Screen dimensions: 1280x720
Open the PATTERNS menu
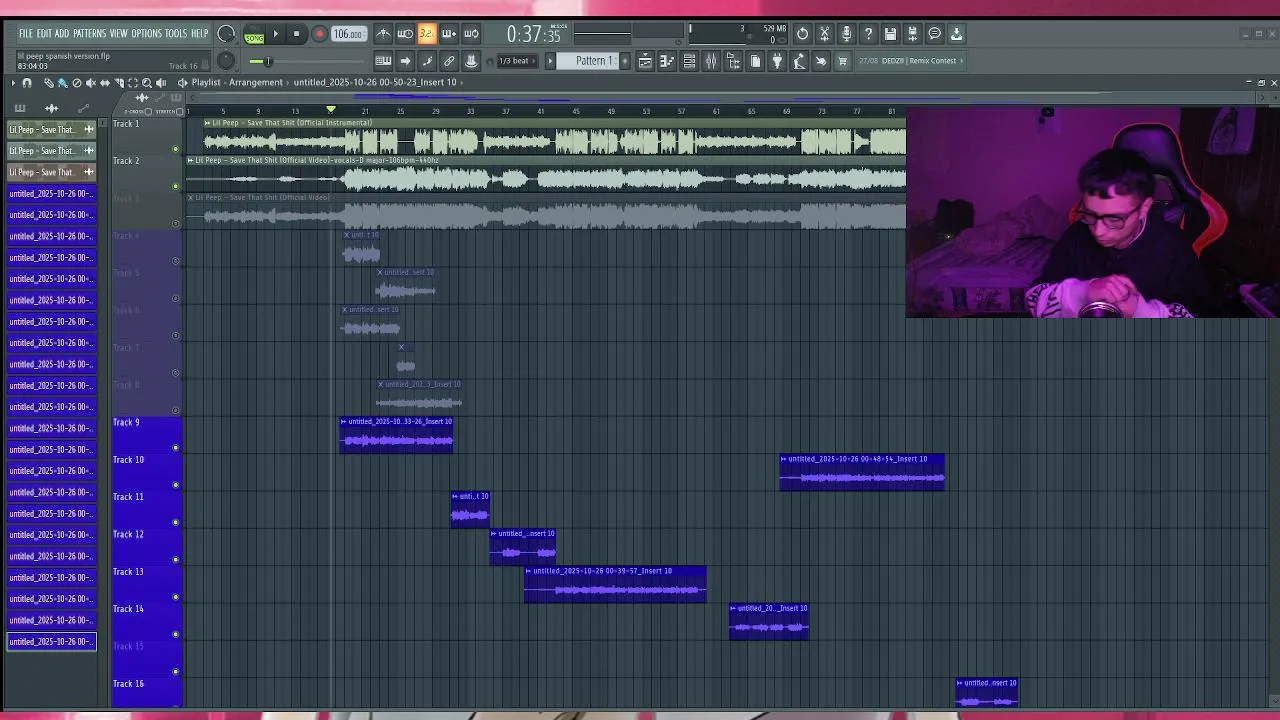[89, 34]
